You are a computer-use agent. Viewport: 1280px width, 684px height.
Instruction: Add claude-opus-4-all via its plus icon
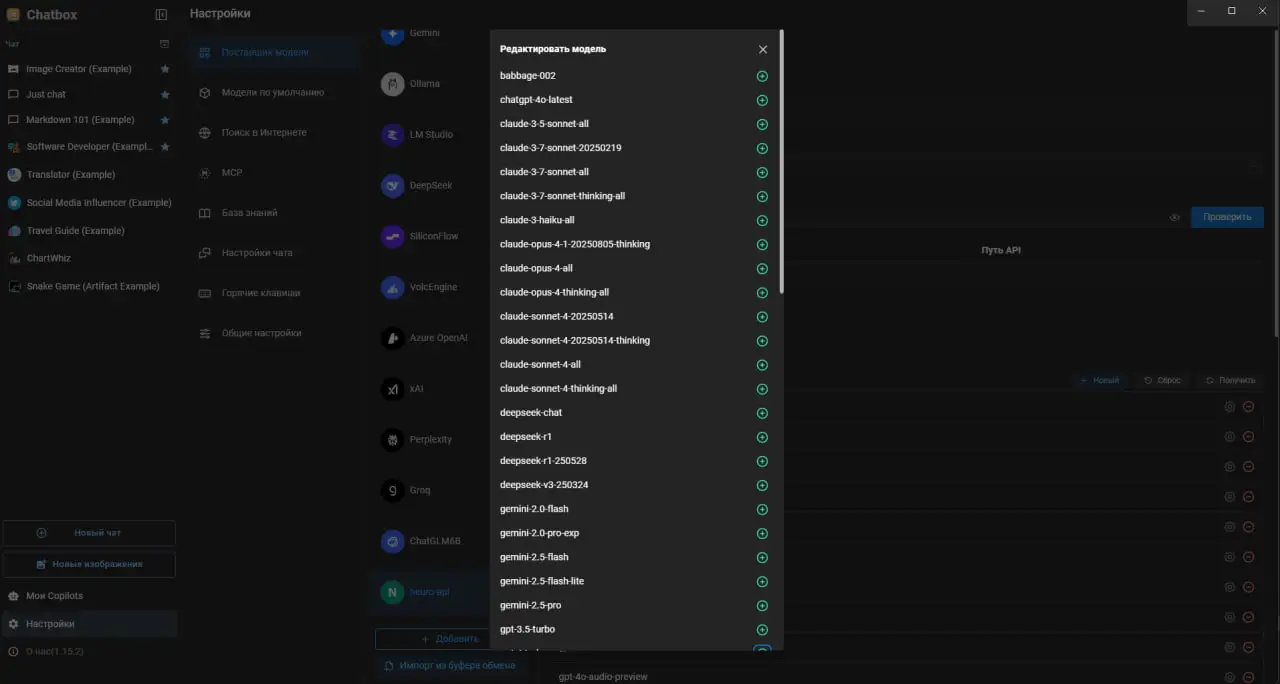pyautogui.click(x=762, y=269)
